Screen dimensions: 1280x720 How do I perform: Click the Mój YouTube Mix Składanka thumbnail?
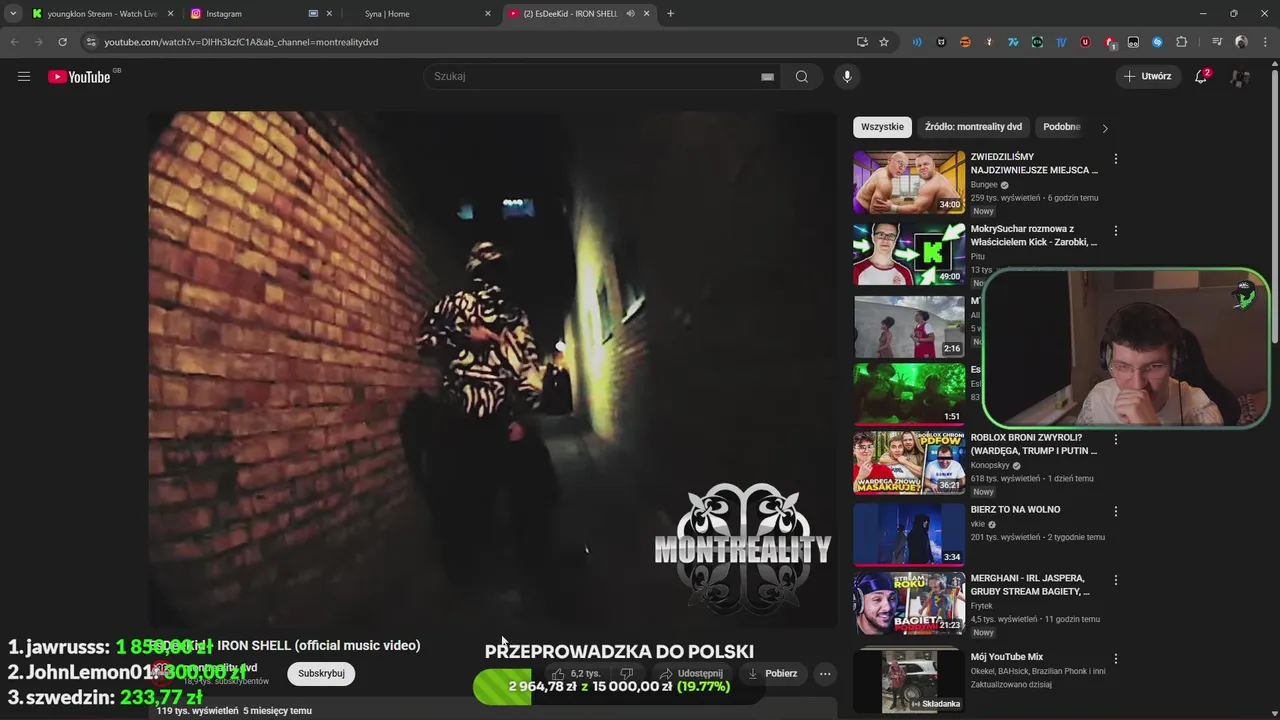click(909, 681)
